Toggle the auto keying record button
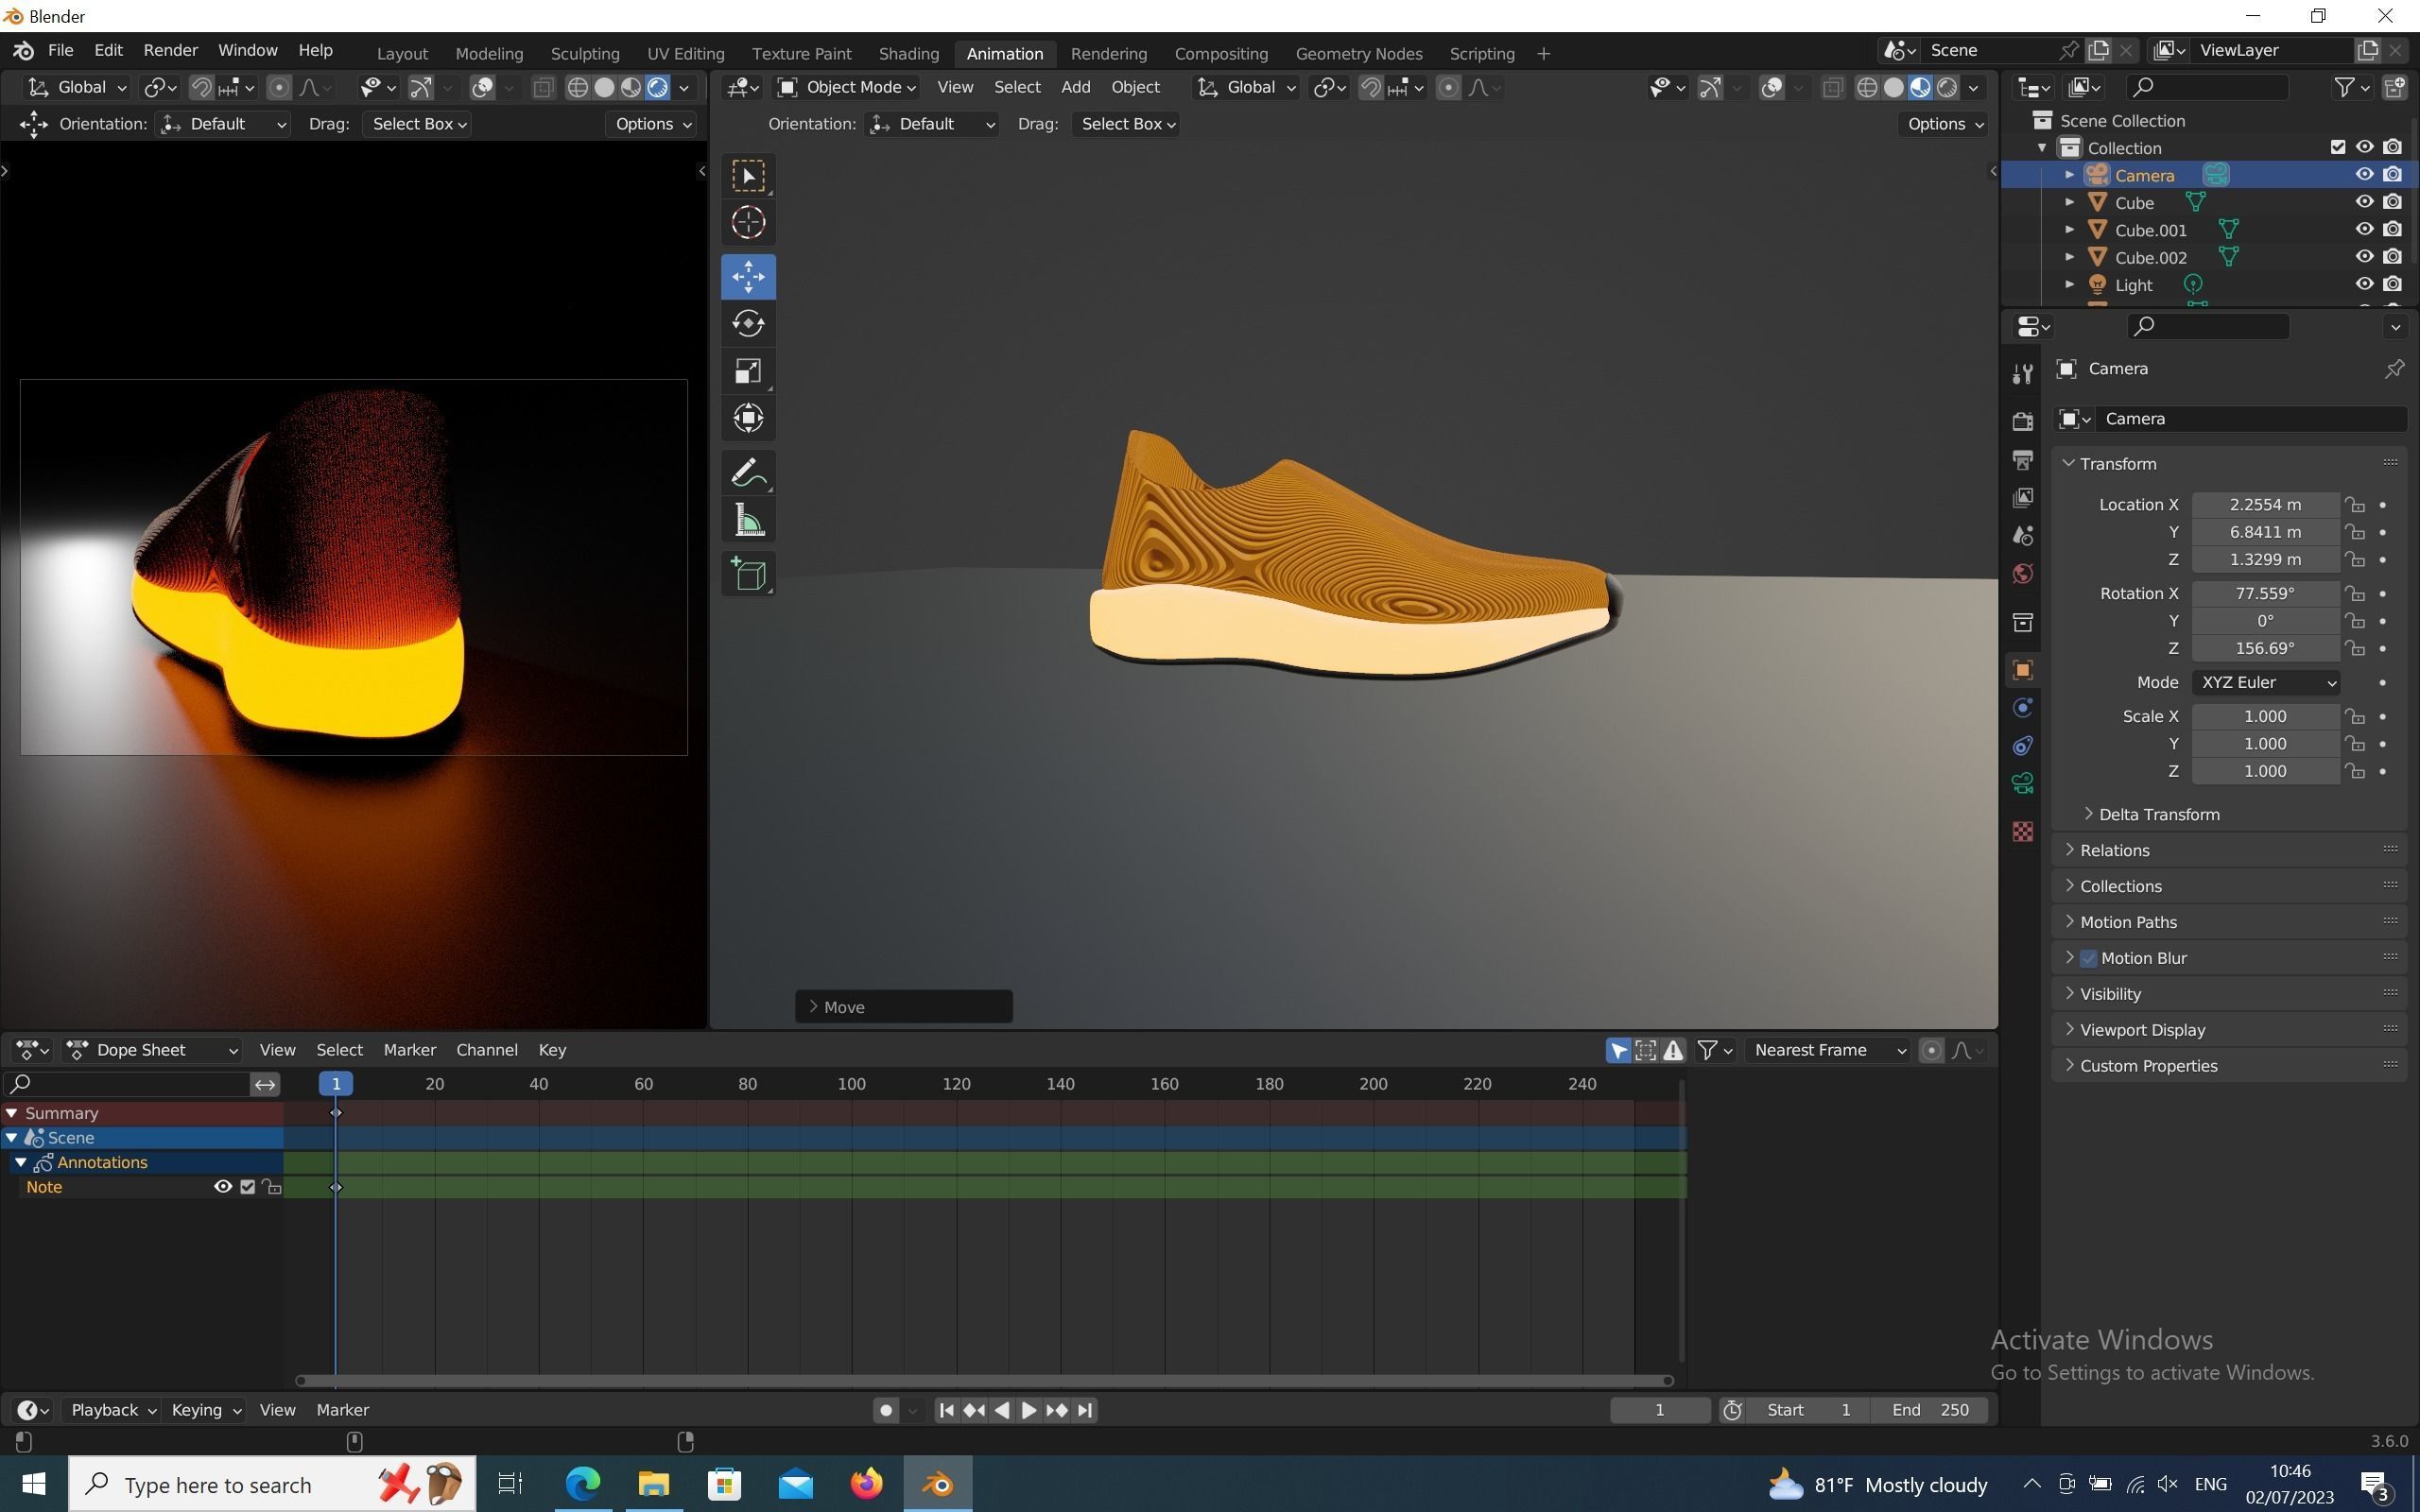Viewport: 2420px width, 1512px height. [885, 1410]
